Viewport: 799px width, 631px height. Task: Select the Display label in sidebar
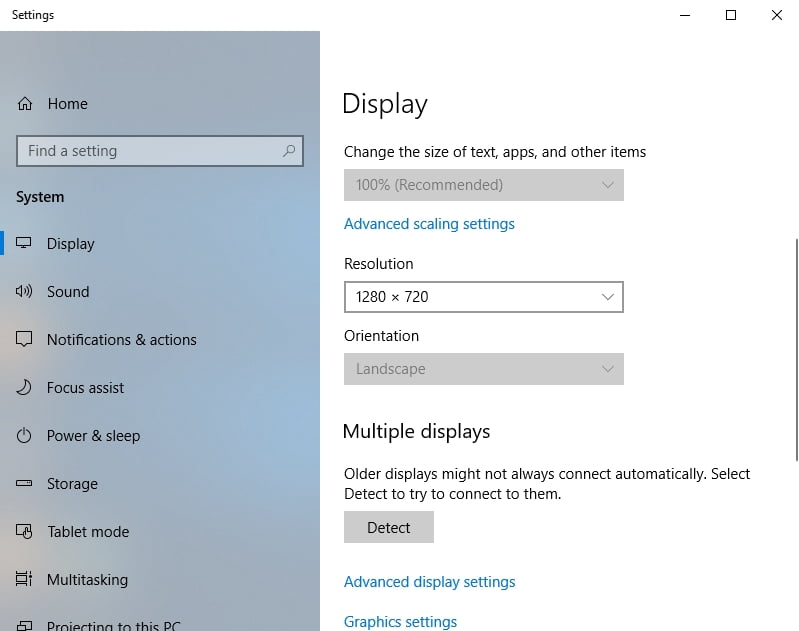71,244
